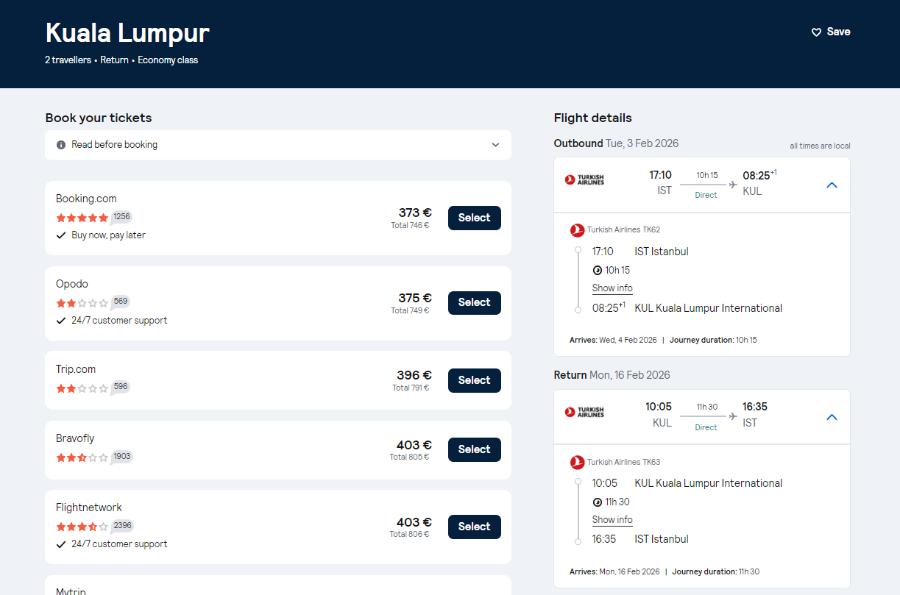This screenshot has width=900, height=595.
Task: Open Show info for the return flight
Action: [x=612, y=520]
